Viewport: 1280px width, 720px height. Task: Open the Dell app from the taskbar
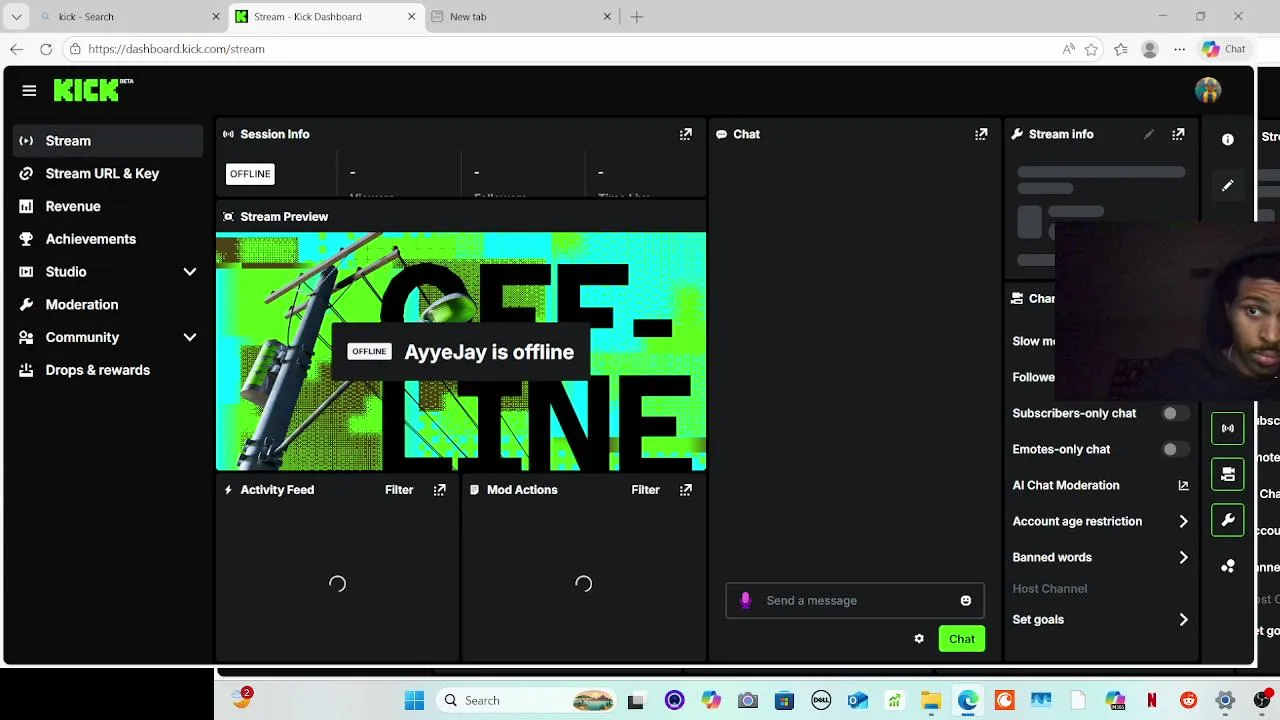(821, 700)
